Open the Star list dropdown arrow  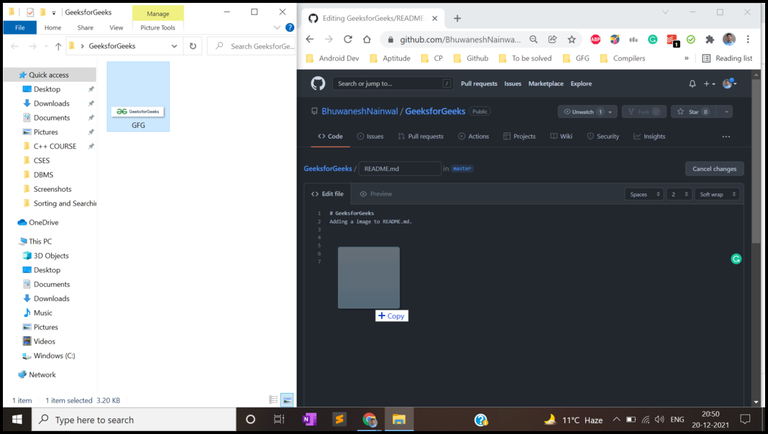tap(726, 112)
